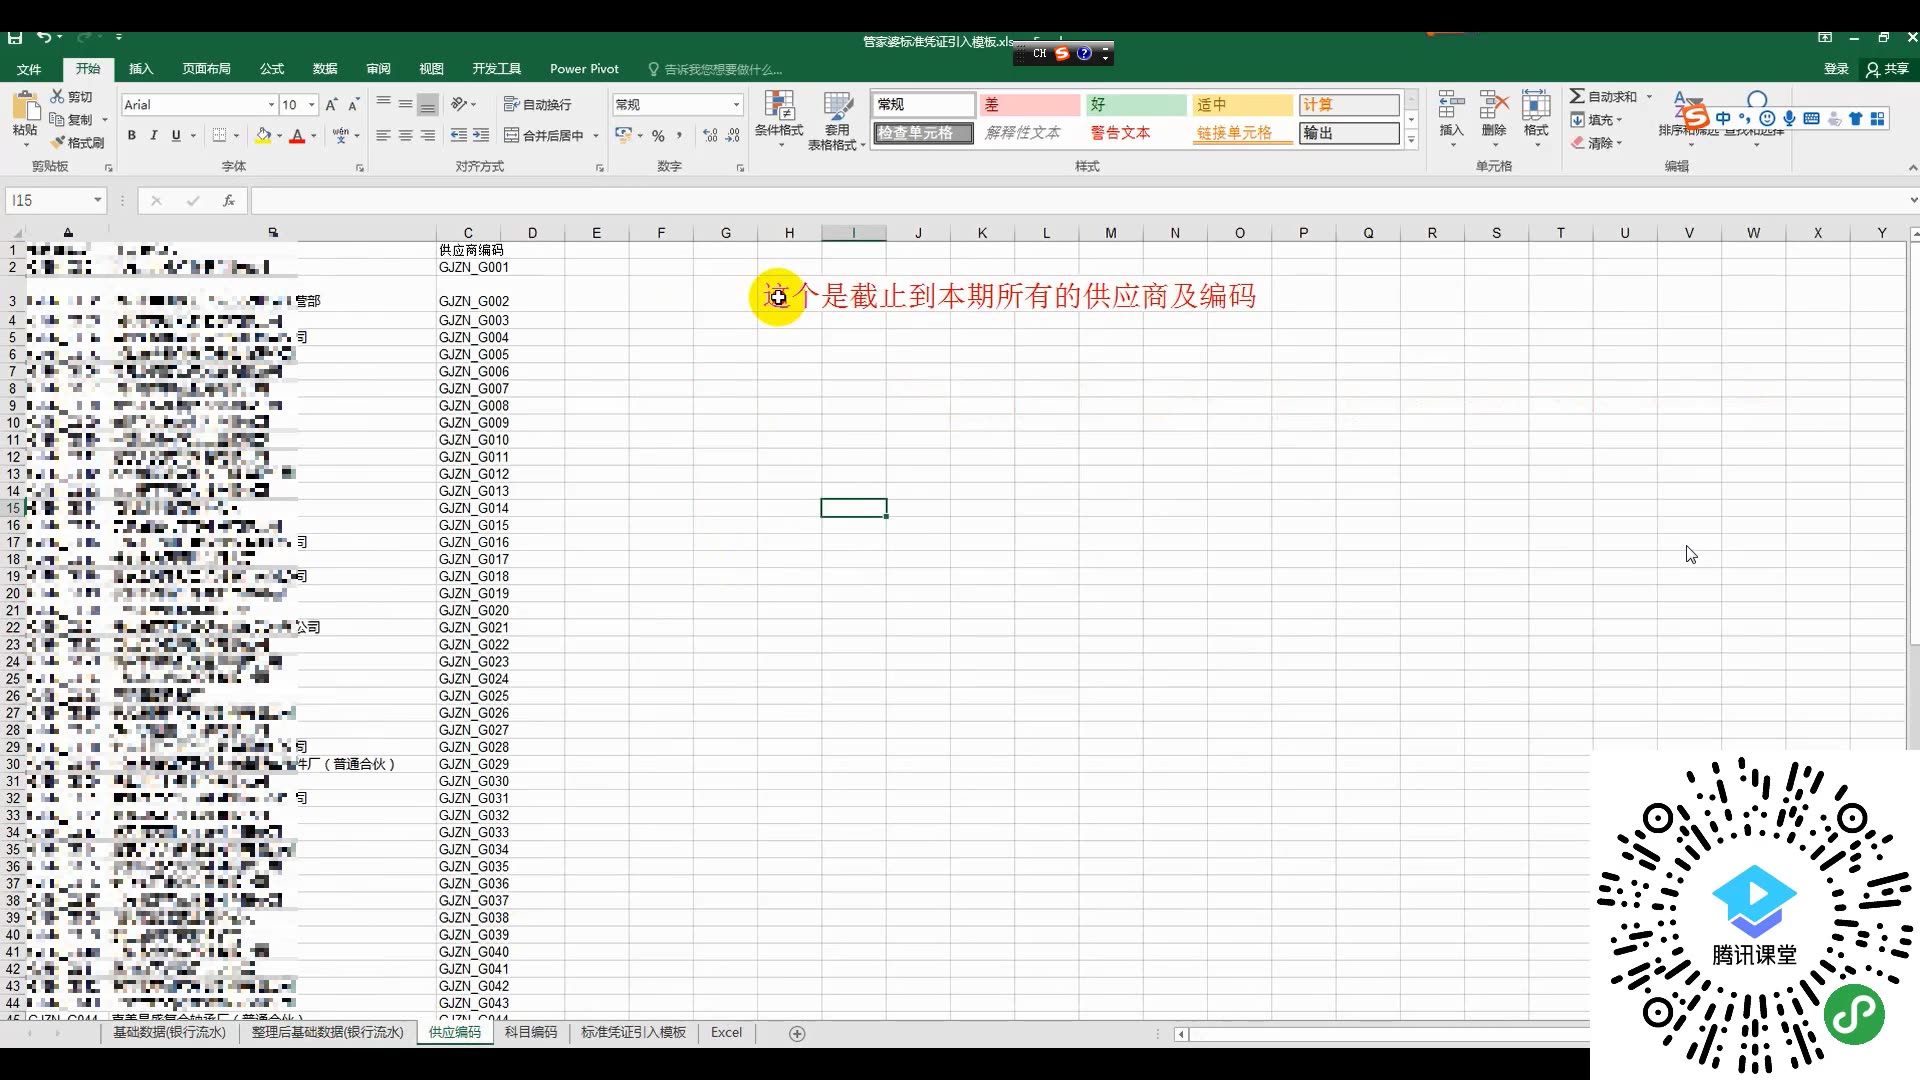This screenshot has height=1080, width=1920.
Task: Align text right in the cell
Action: pyautogui.click(x=428, y=135)
